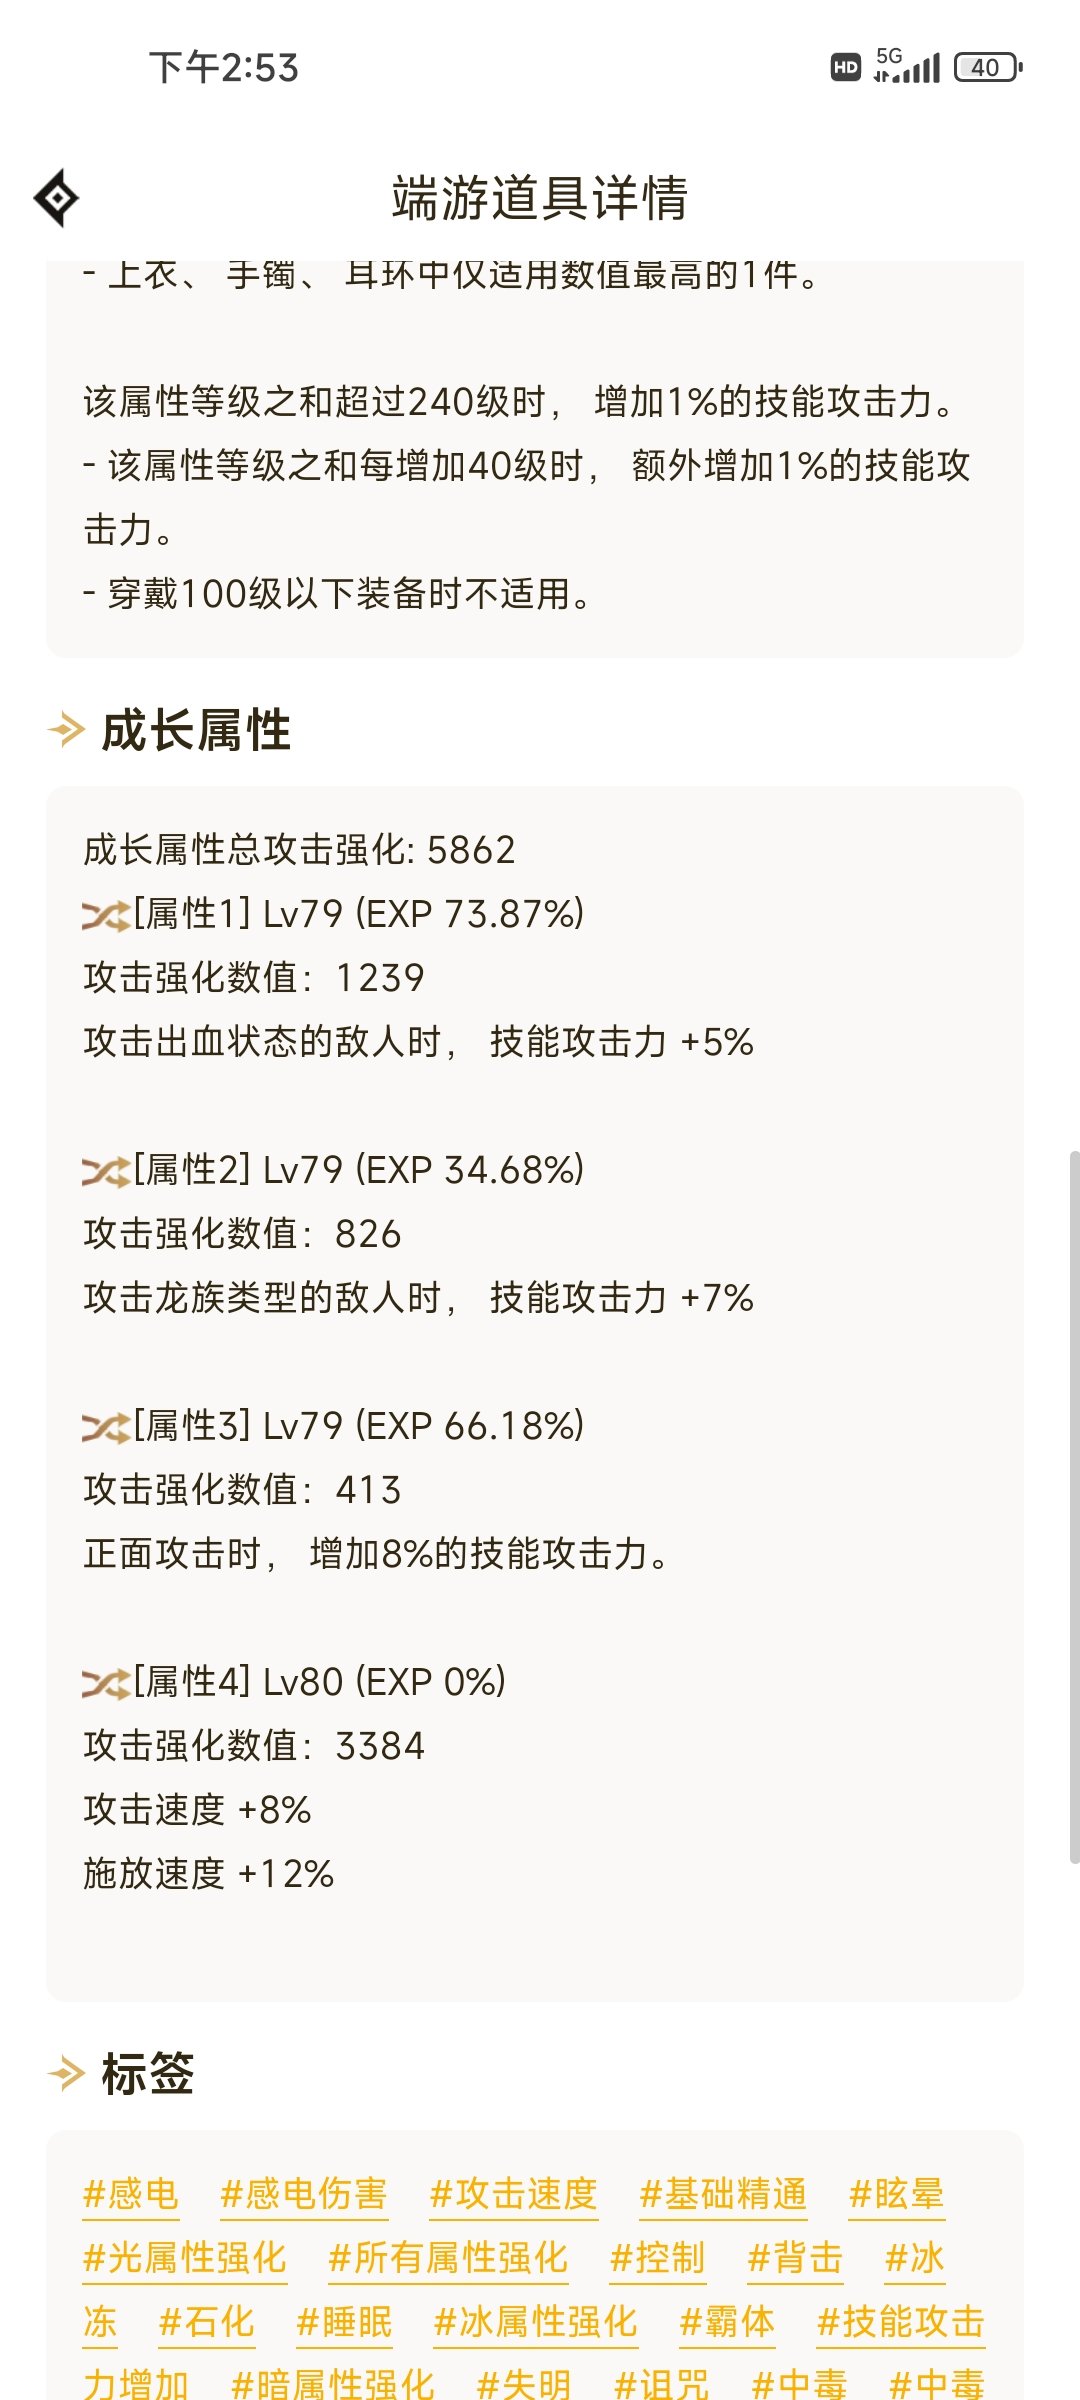Tap the arrow icon next to 成长属性
1080x2400 pixels.
[x=67, y=730]
